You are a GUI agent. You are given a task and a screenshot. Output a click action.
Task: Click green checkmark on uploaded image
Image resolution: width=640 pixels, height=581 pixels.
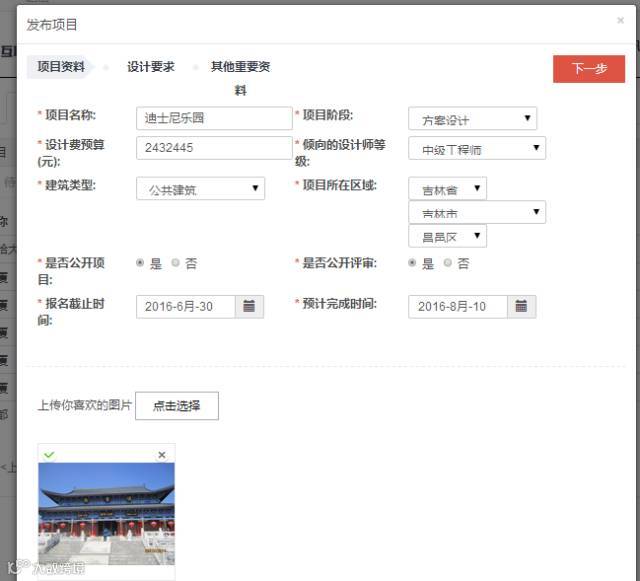(49, 455)
